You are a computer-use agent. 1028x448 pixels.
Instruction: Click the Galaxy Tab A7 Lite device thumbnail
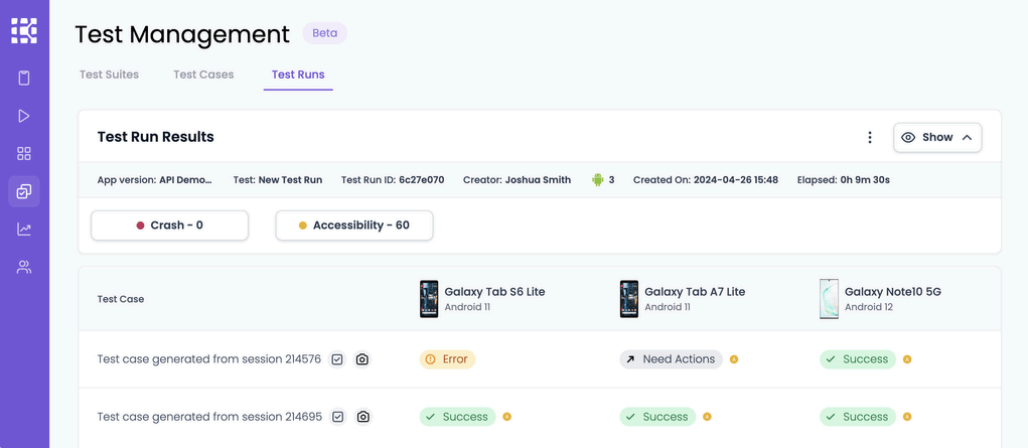629,299
